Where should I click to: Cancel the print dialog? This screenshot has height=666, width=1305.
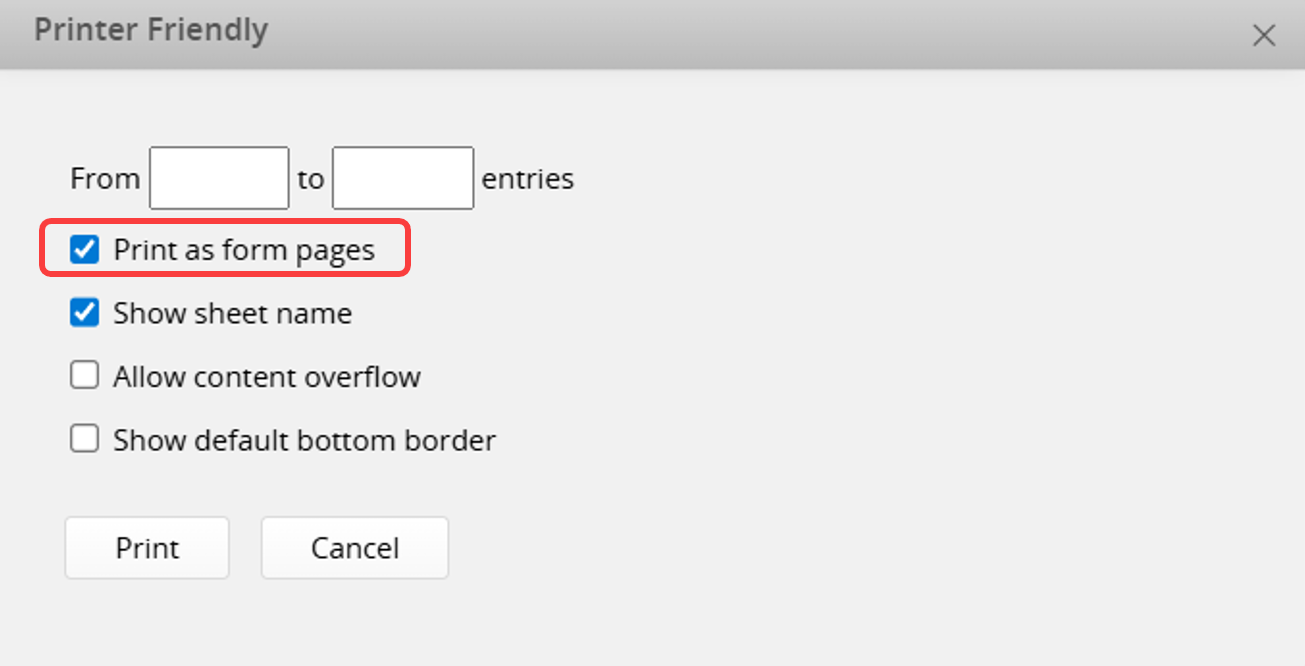(354, 548)
